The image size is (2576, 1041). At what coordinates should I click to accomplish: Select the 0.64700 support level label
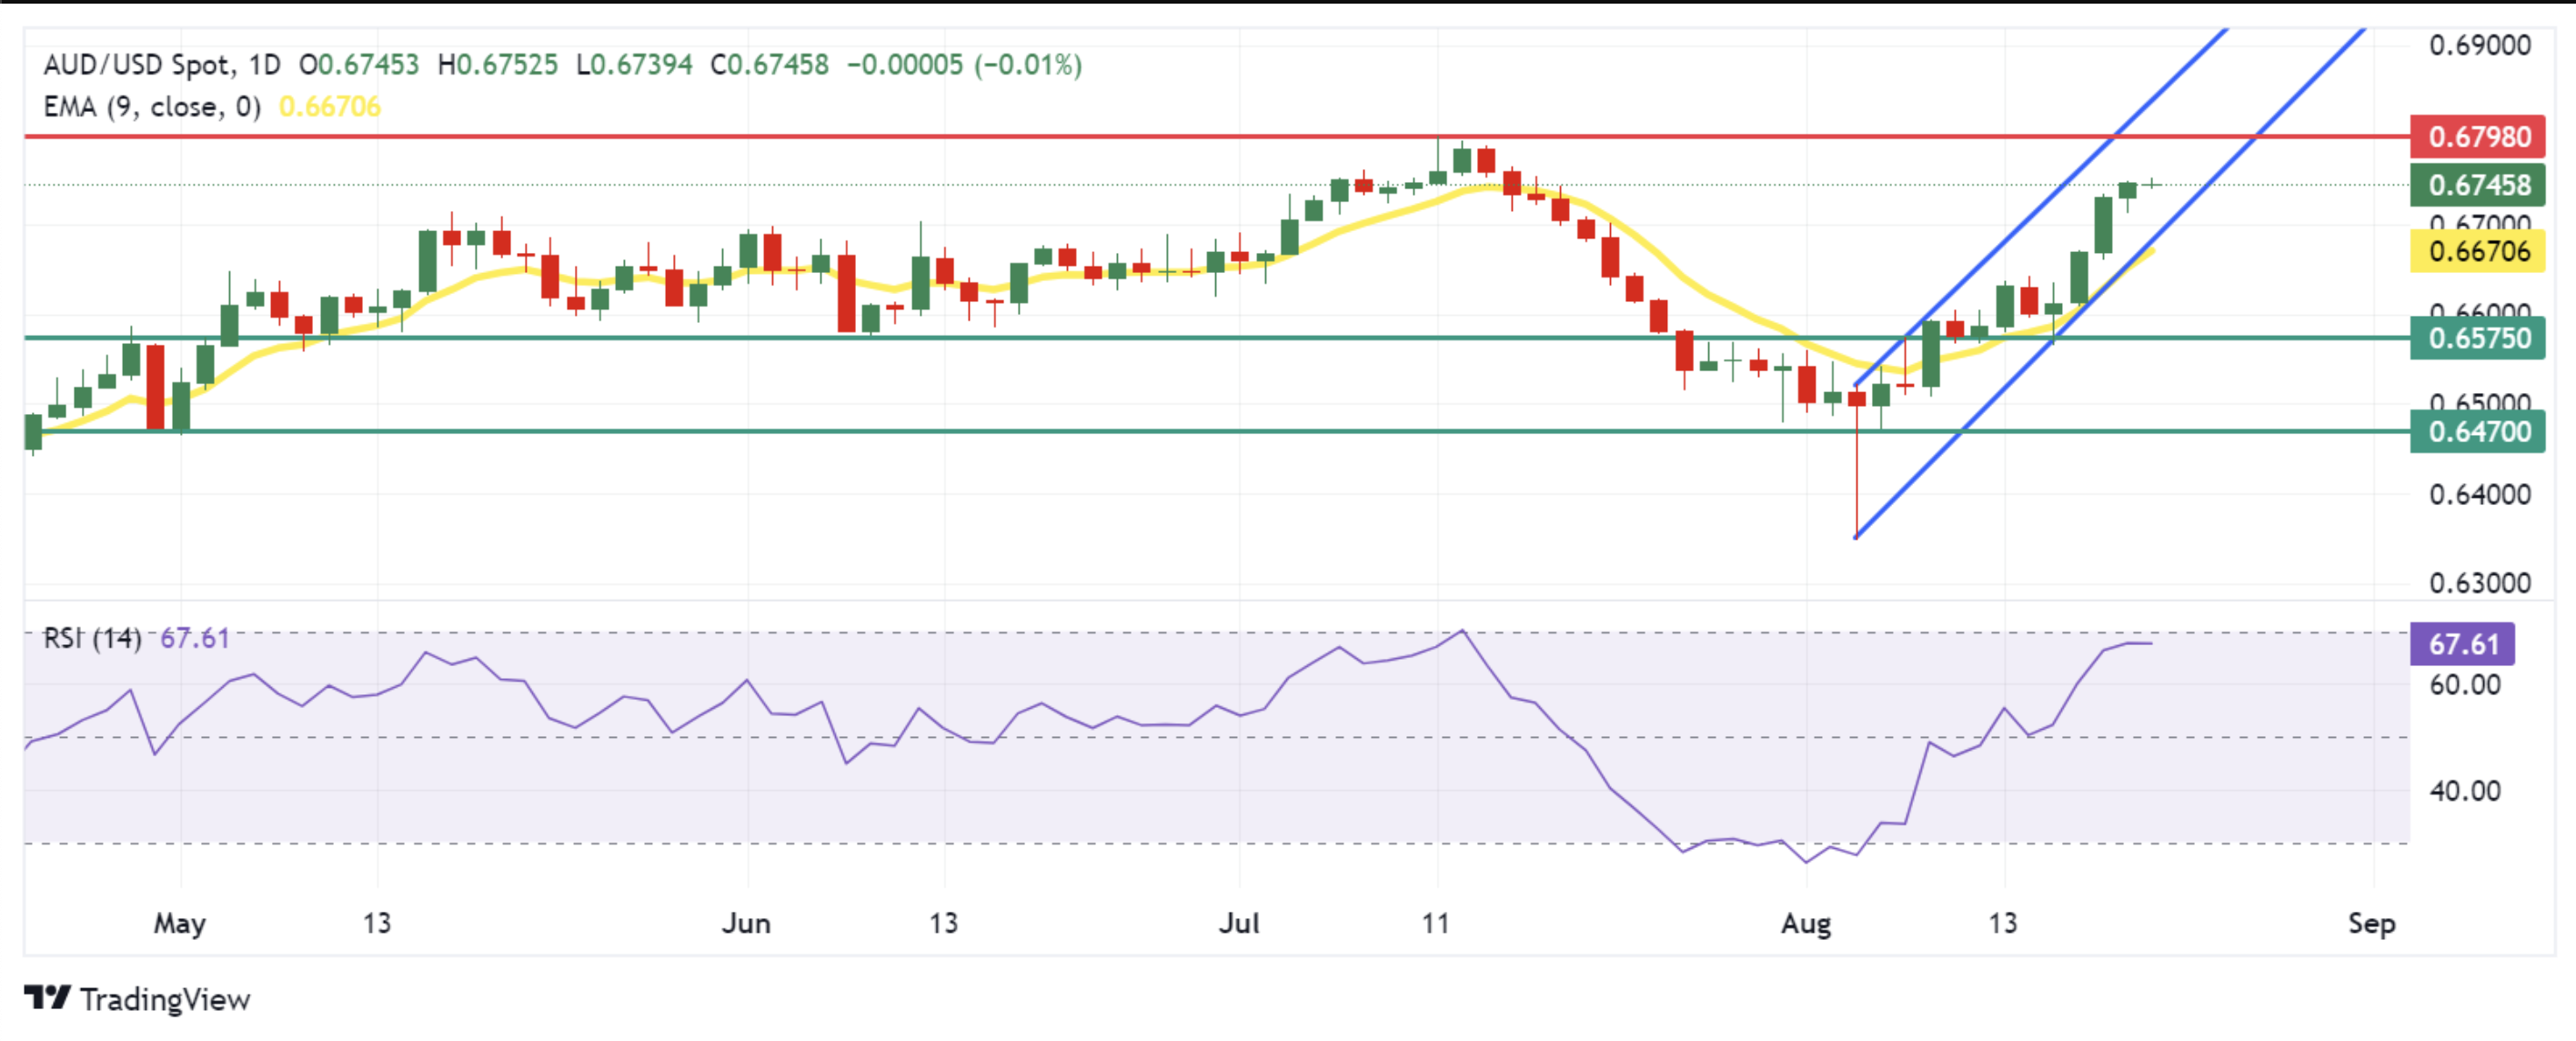click(2478, 432)
